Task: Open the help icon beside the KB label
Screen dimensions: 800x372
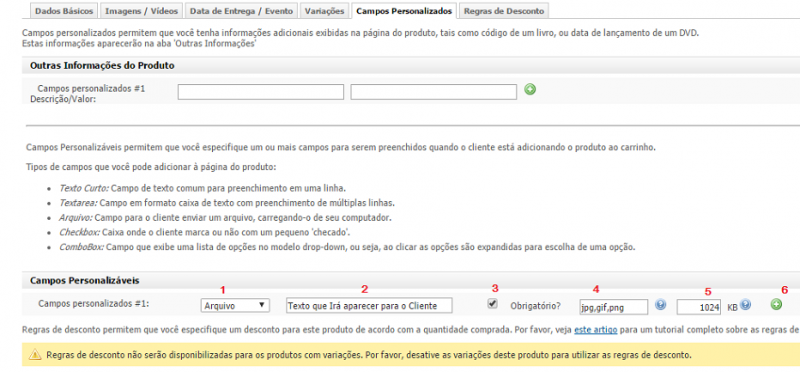Action: (x=745, y=305)
